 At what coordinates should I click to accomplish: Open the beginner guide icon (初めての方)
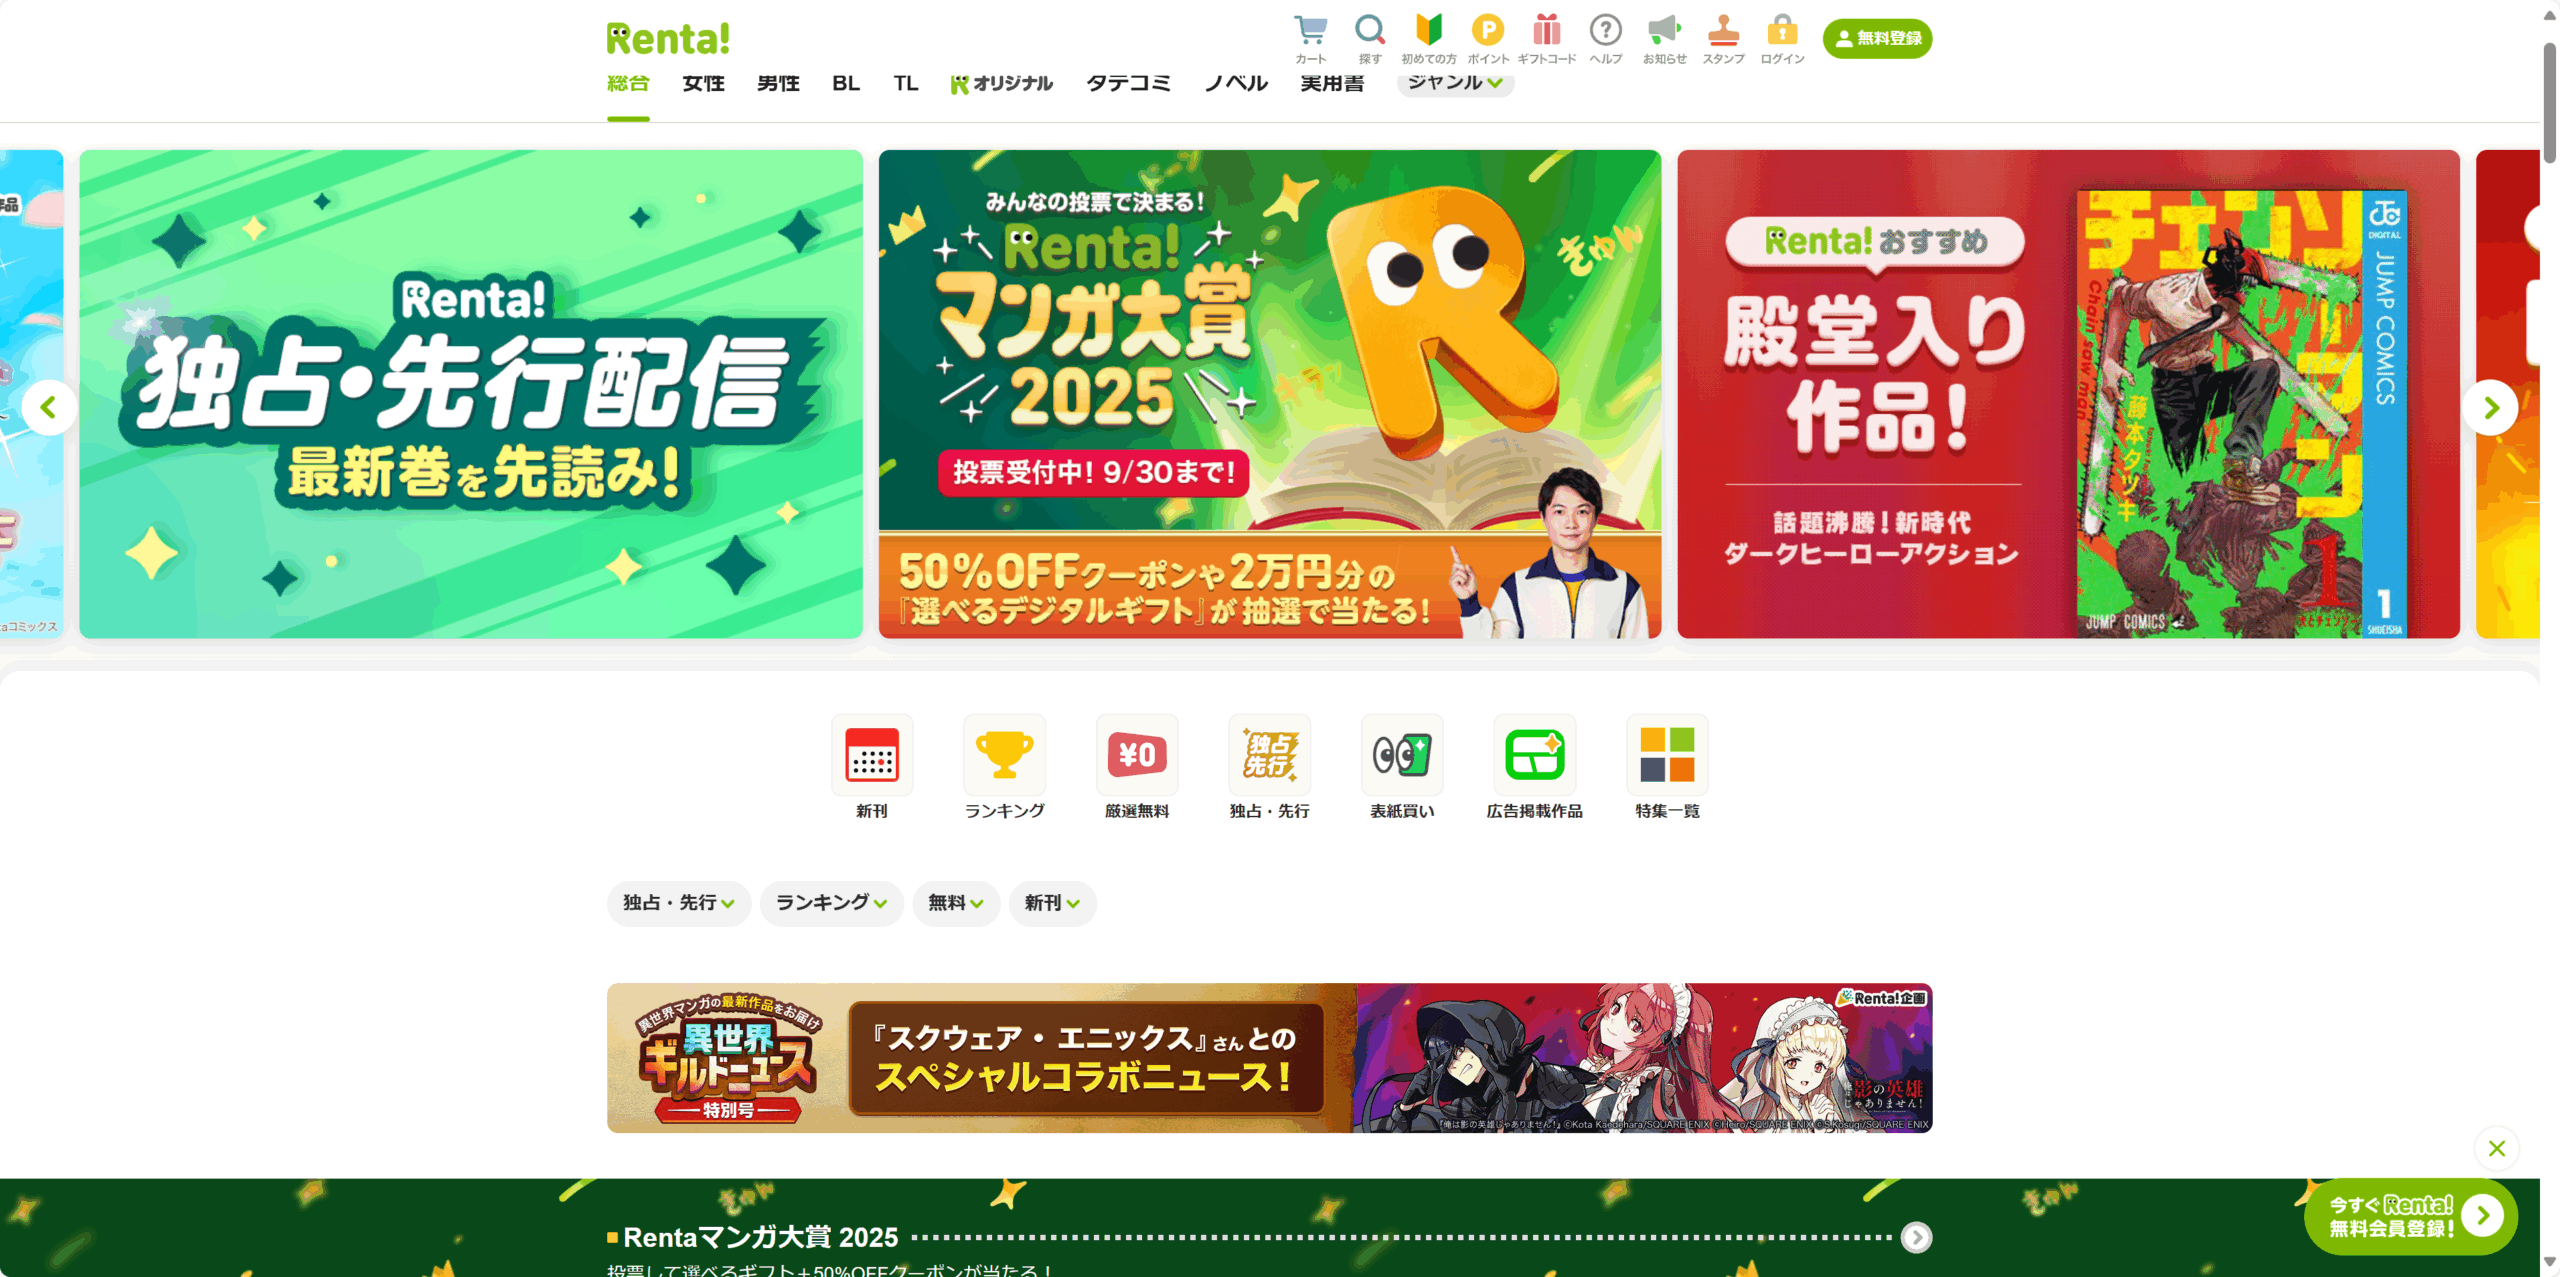[1429, 39]
